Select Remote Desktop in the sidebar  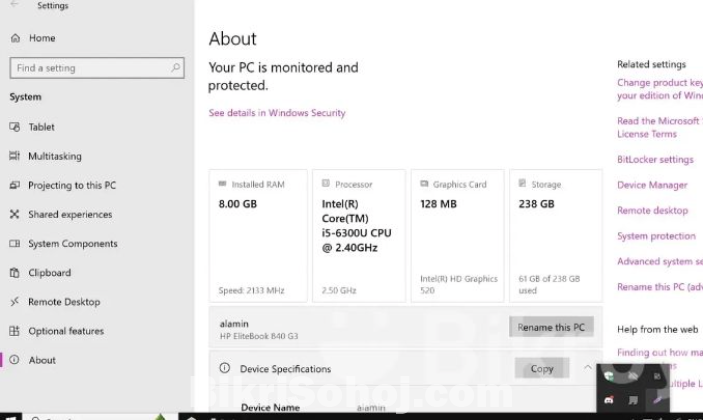[x=63, y=302]
